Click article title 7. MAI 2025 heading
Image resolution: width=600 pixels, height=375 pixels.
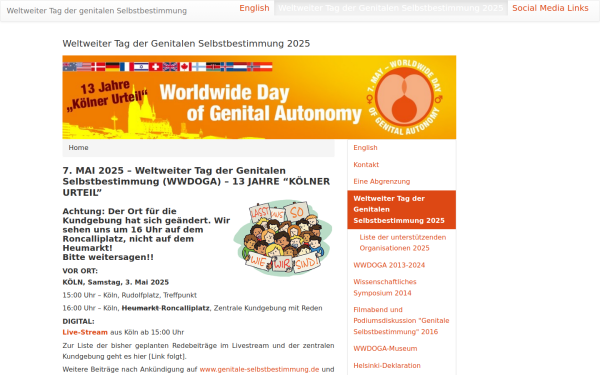click(196, 181)
